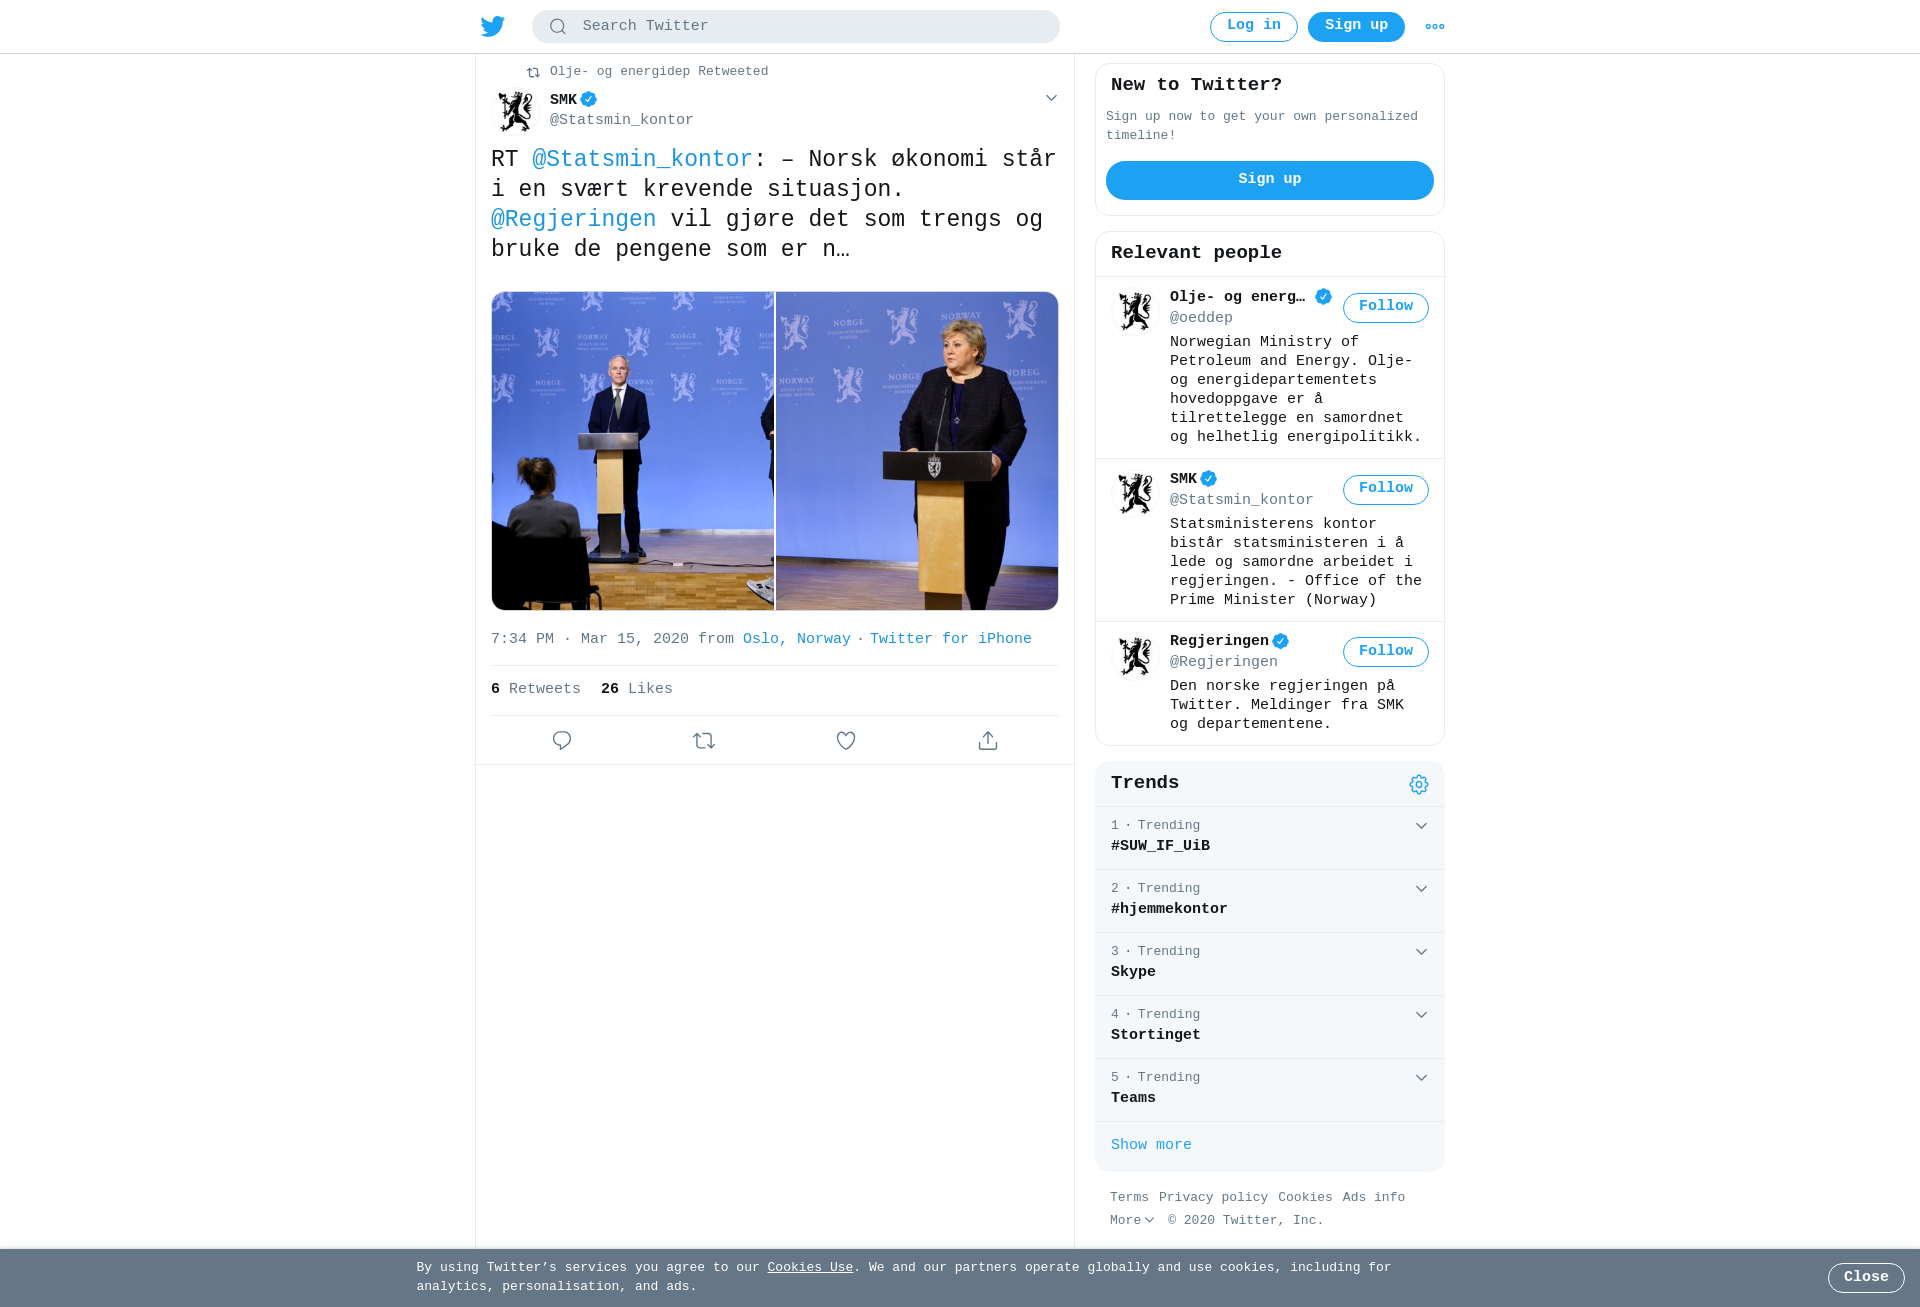Expand the tweet options caret
This screenshot has height=1307, width=1920.
tap(1051, 98)
